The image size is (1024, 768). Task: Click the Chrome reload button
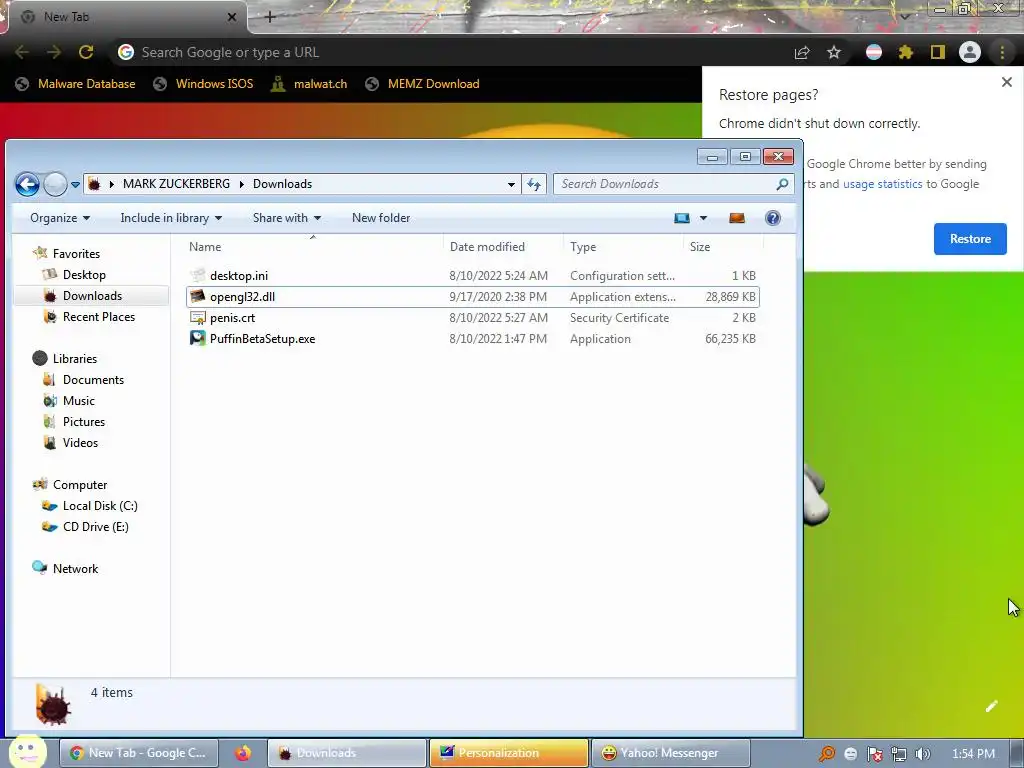click(86, 52)
